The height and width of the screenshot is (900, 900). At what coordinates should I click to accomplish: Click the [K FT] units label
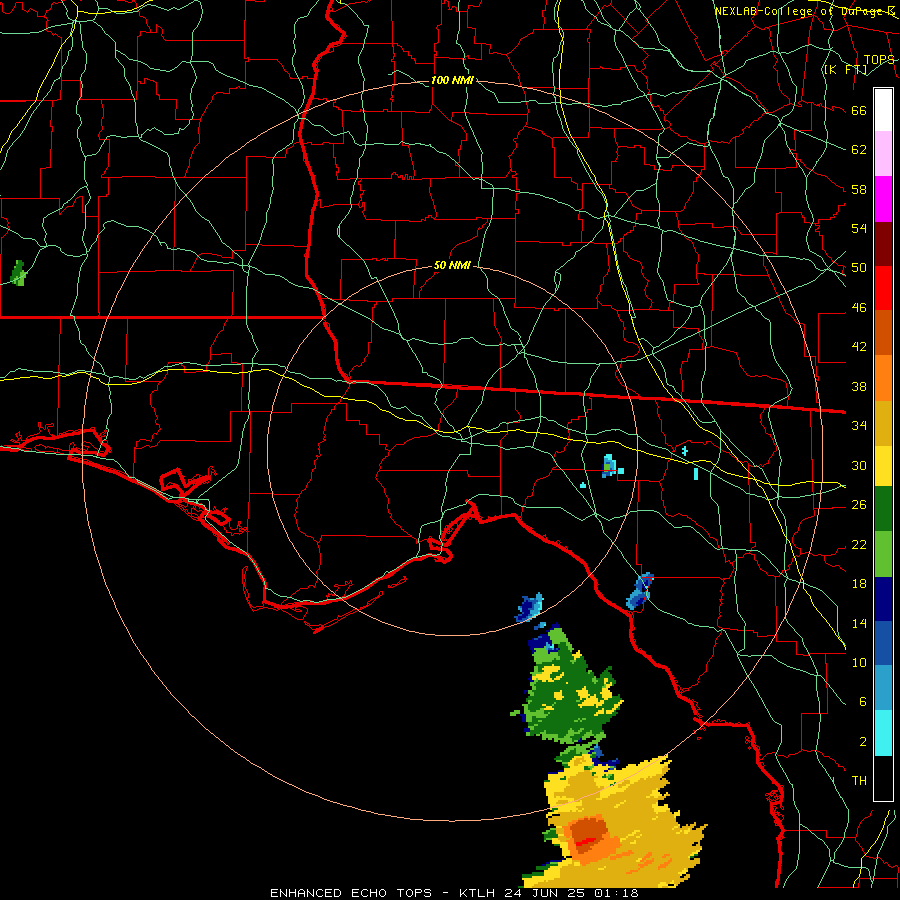click(x=845, y=70)
